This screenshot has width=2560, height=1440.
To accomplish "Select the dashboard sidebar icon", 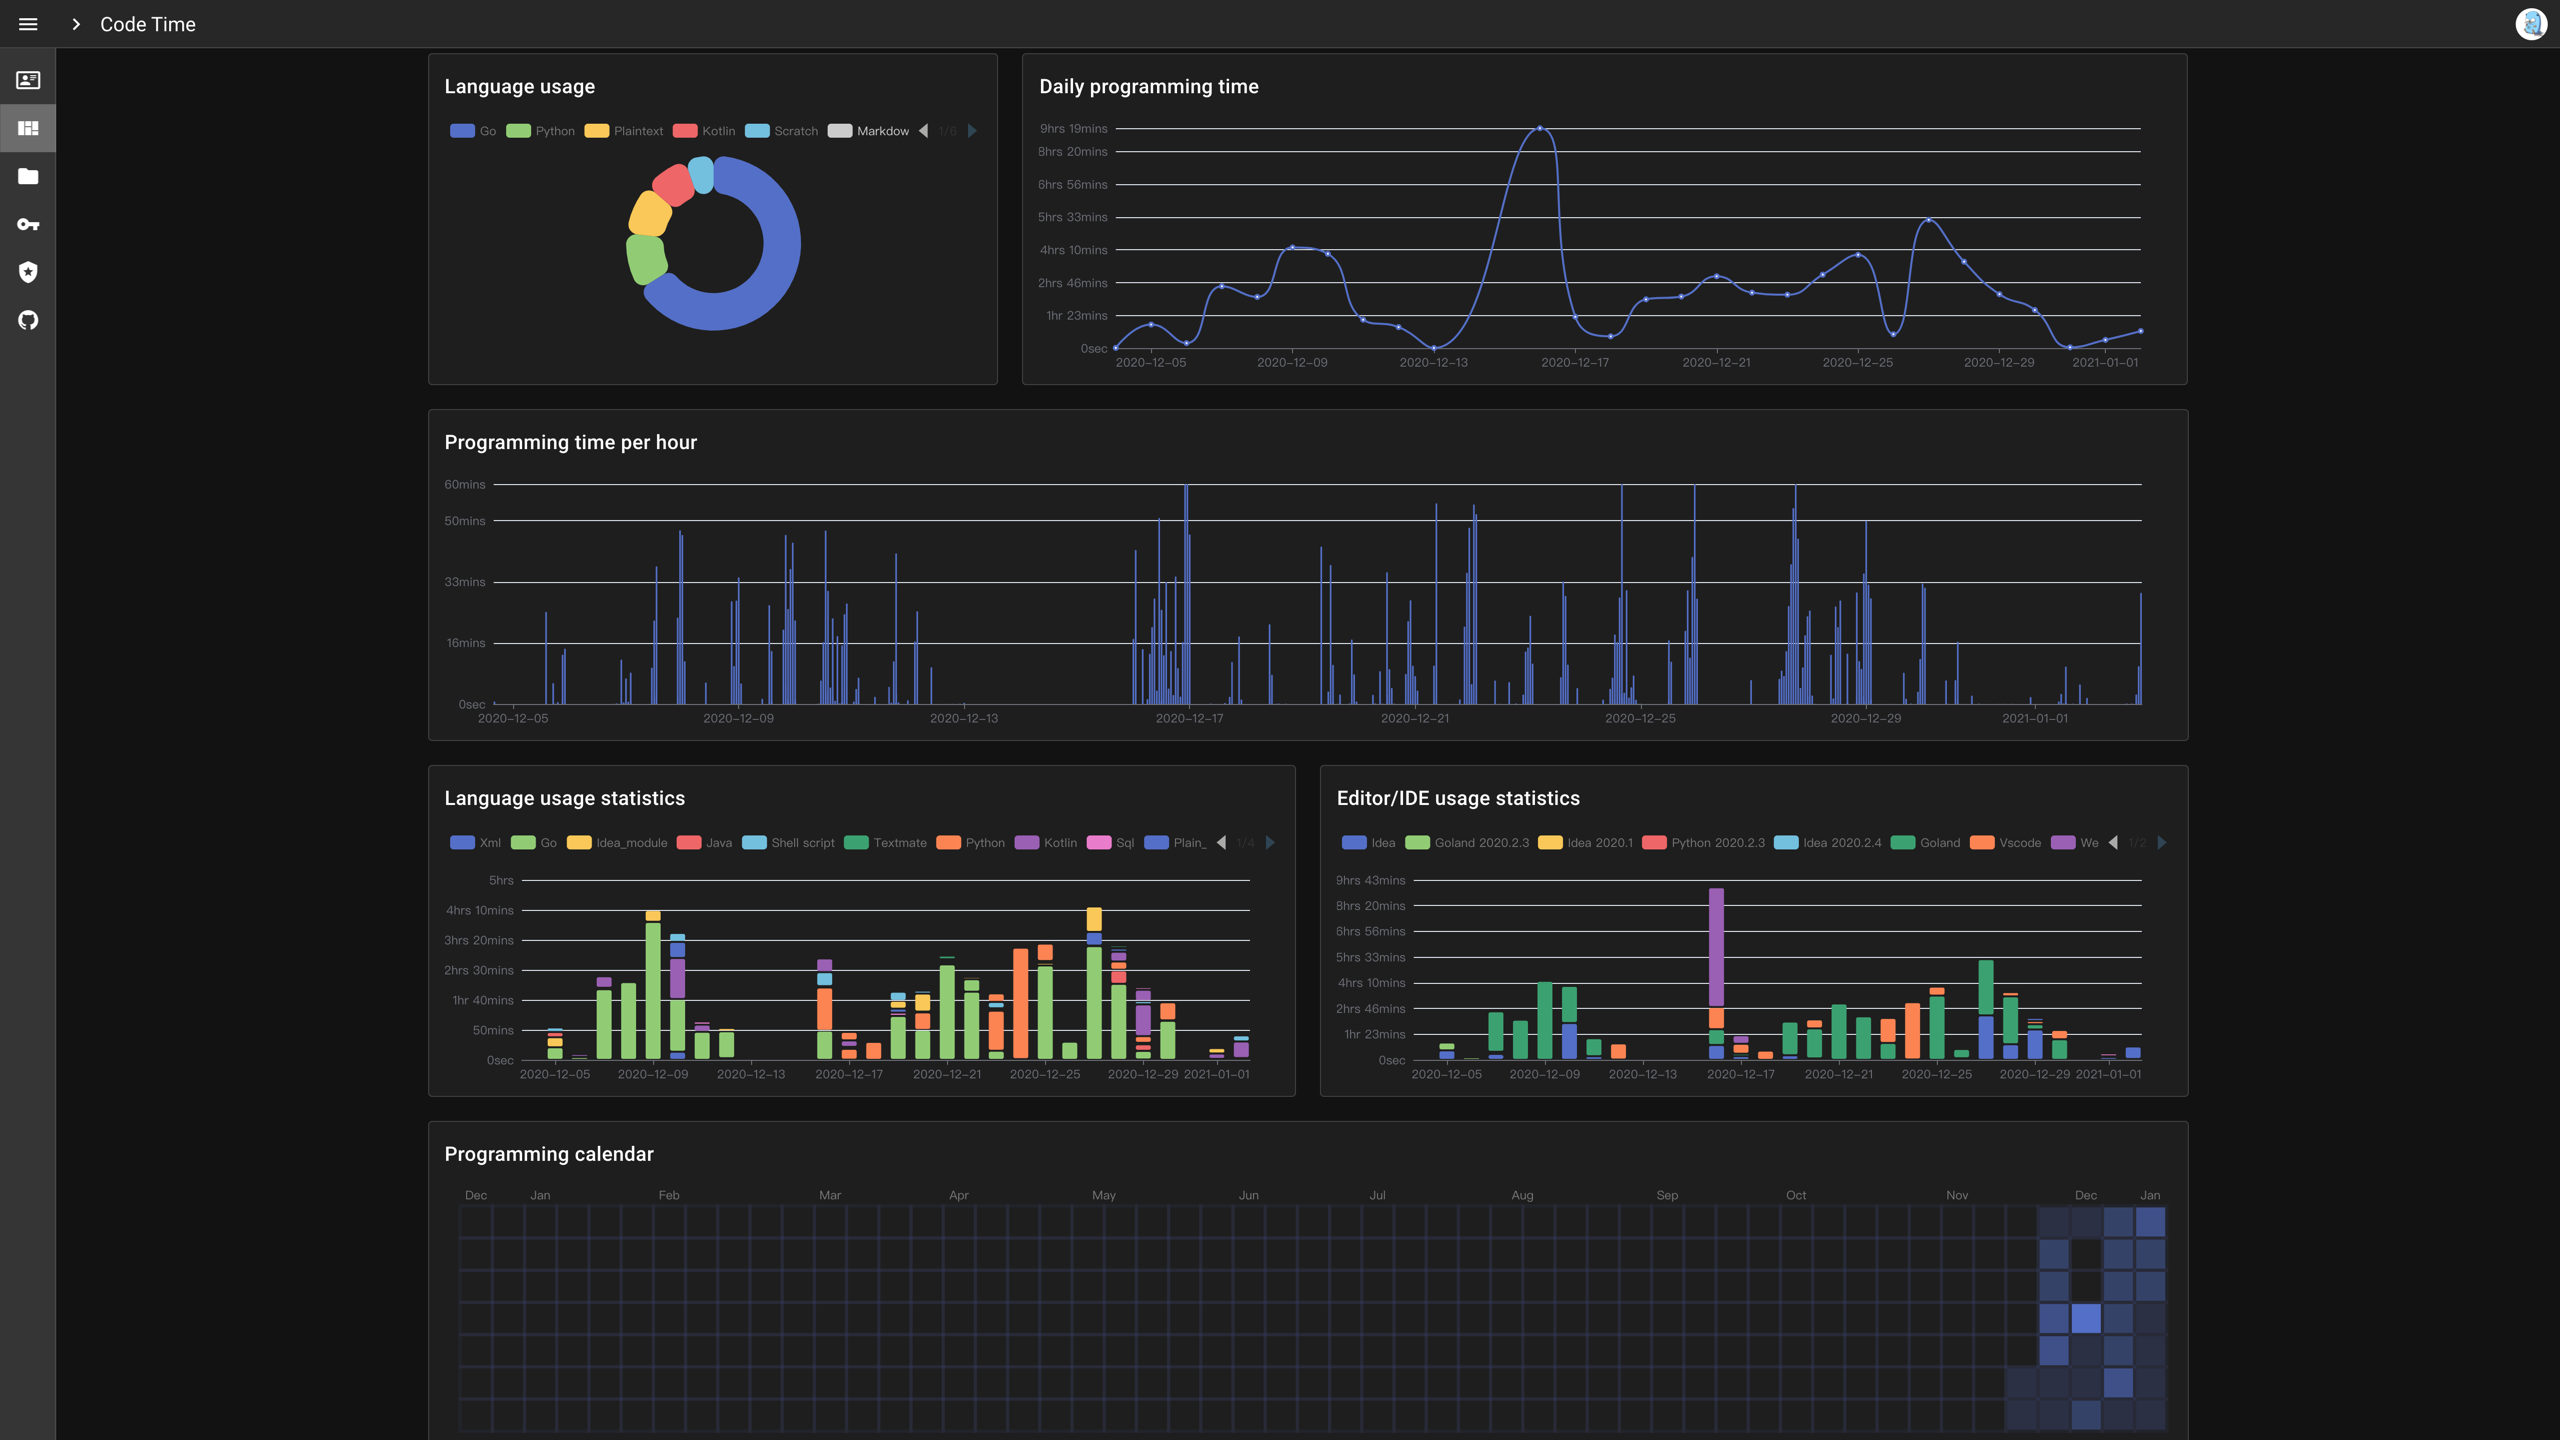I will coord(28,128).
